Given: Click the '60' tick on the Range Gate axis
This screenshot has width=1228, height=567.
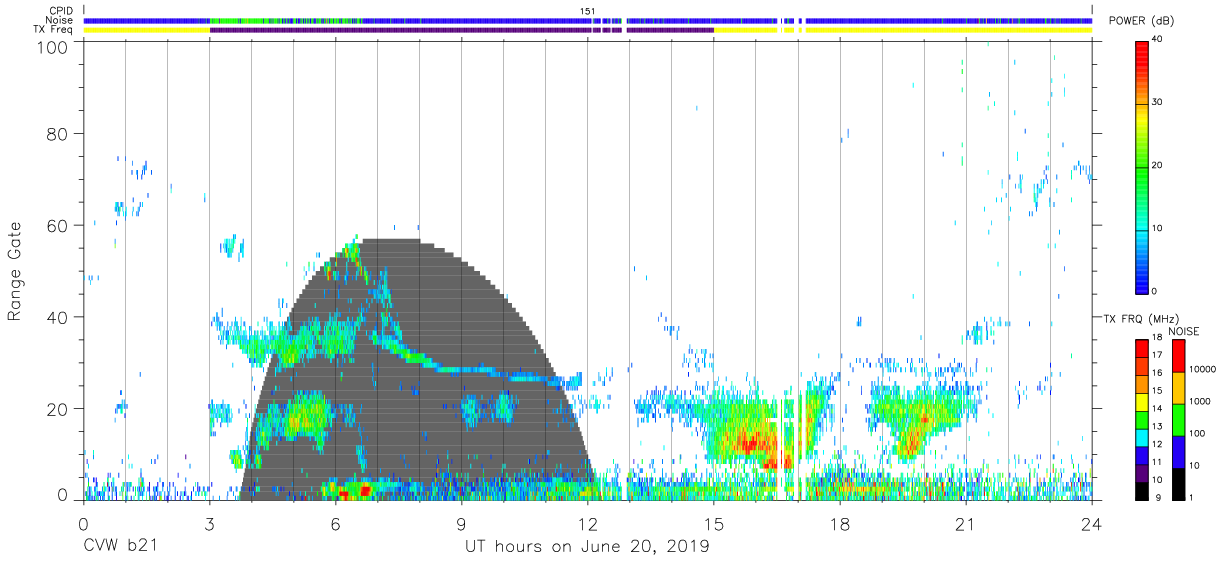Looking at the screenshot, I should click(59, 226).
